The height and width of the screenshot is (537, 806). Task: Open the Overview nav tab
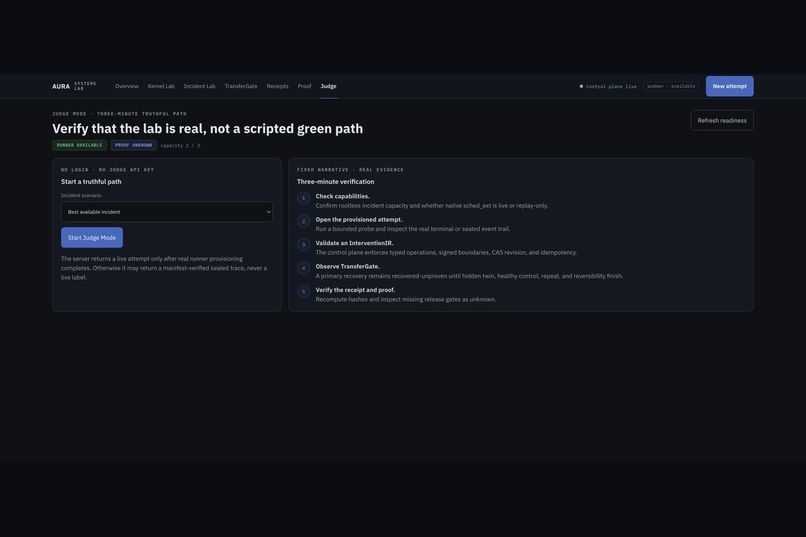point(126,86)
